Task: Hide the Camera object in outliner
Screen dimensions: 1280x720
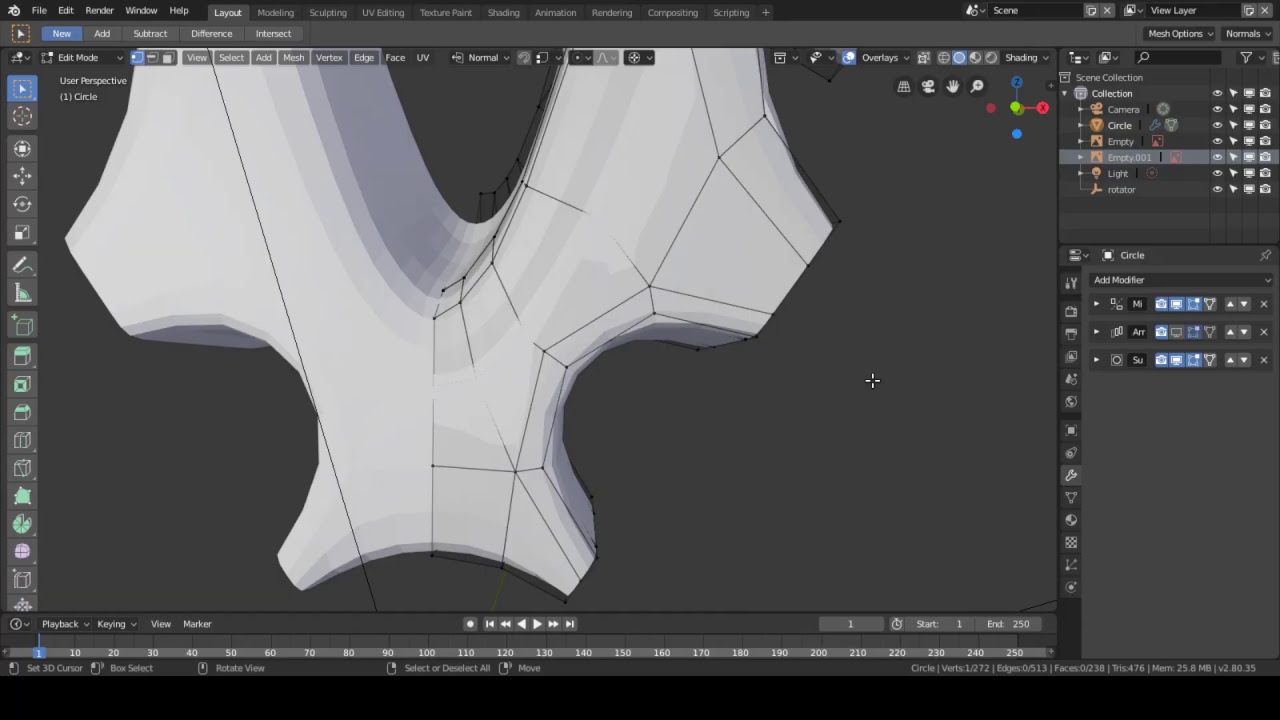Action: [x=1217, y=109]
